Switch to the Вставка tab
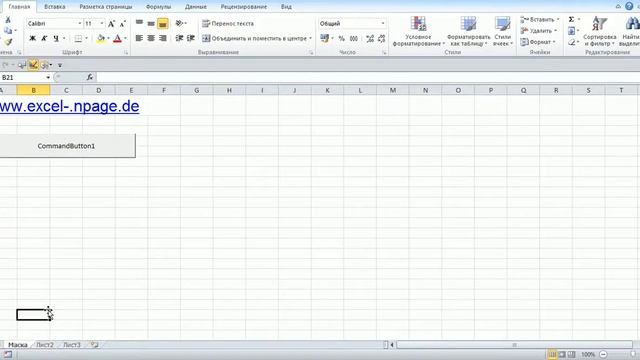This screenshot has height=360, width=640. [55, 7]
